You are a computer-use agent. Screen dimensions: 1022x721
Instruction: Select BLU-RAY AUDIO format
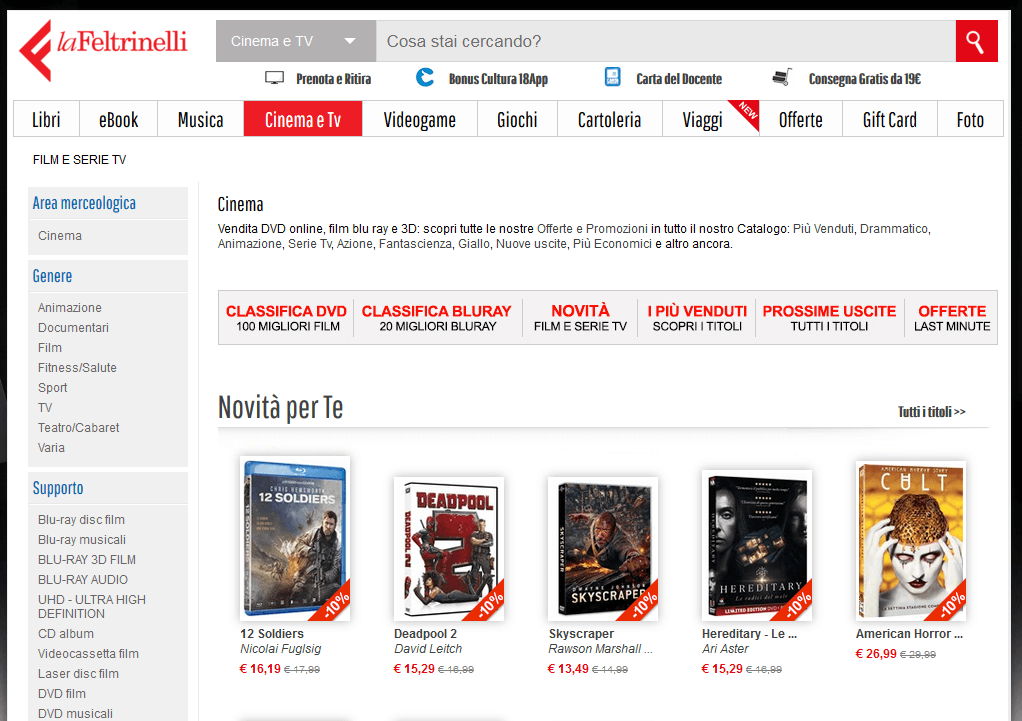[x=83, y=580]
